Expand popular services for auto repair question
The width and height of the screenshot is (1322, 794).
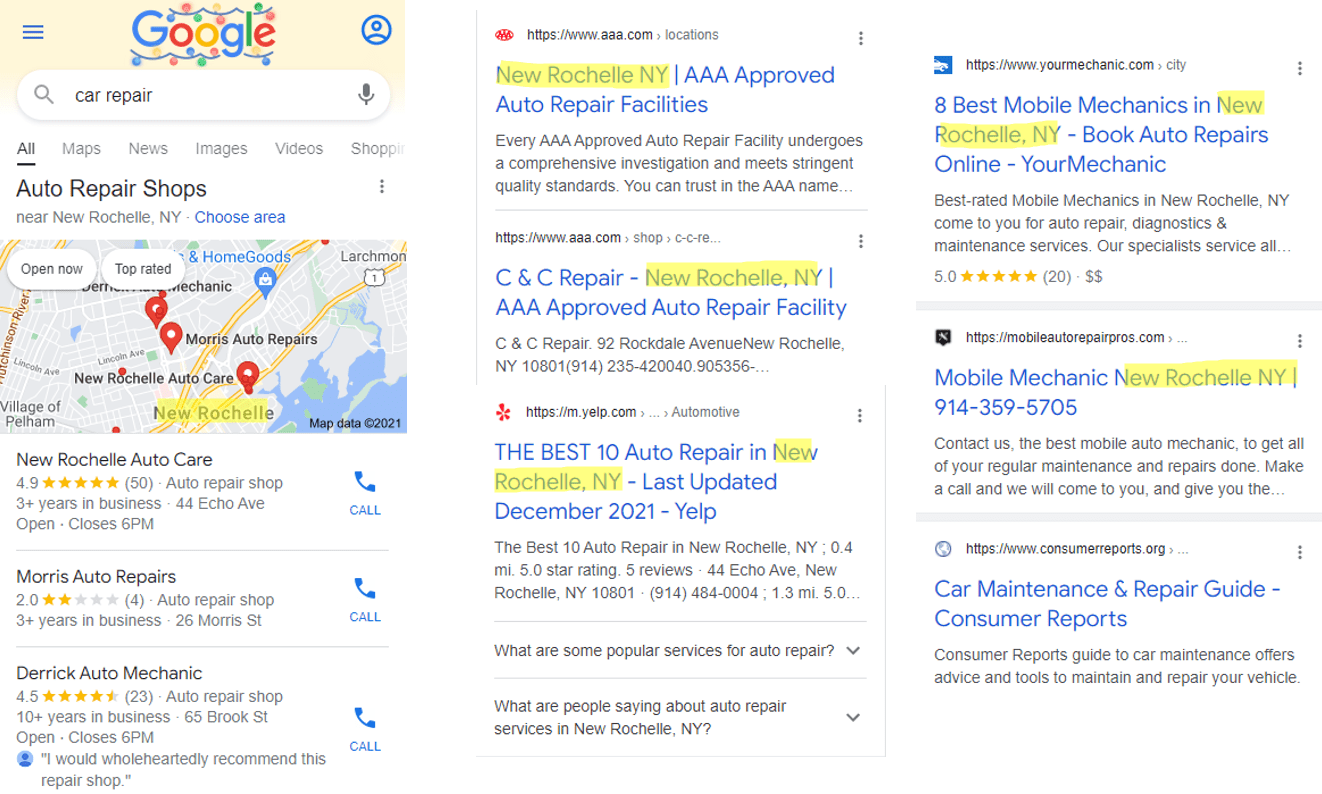pos(678,650)
